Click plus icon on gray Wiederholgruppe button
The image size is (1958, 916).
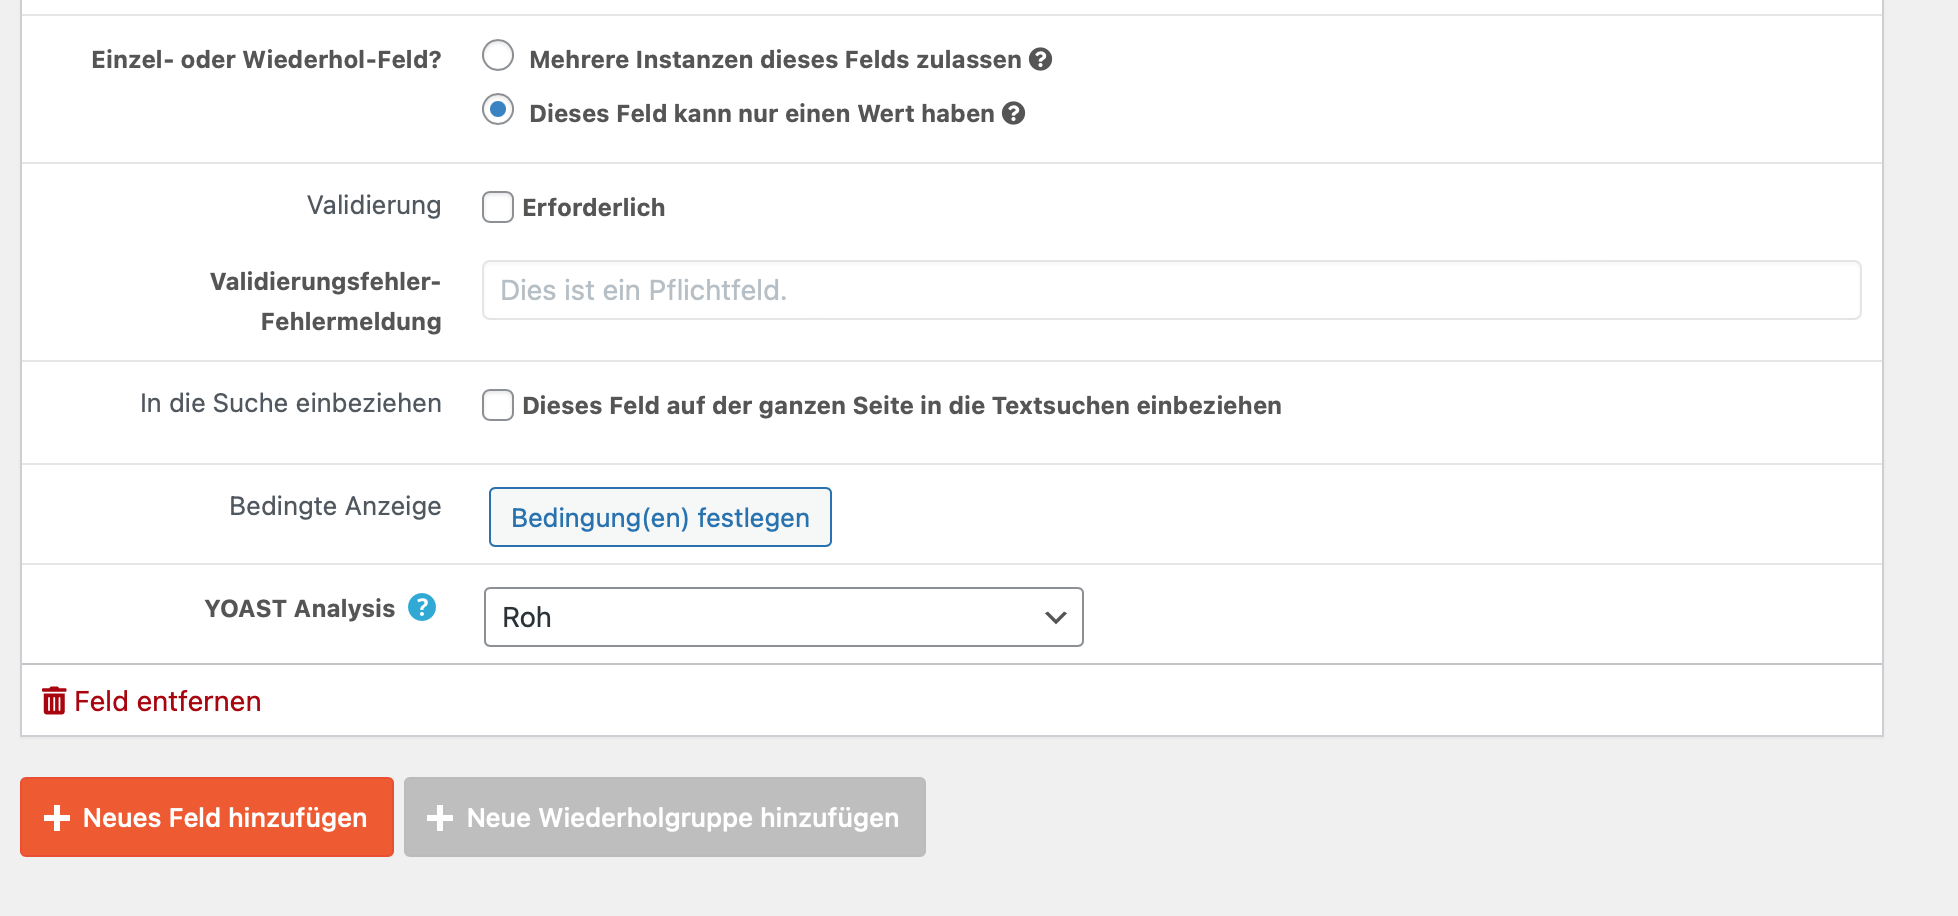pyautogui.click(x=440, y=818)
